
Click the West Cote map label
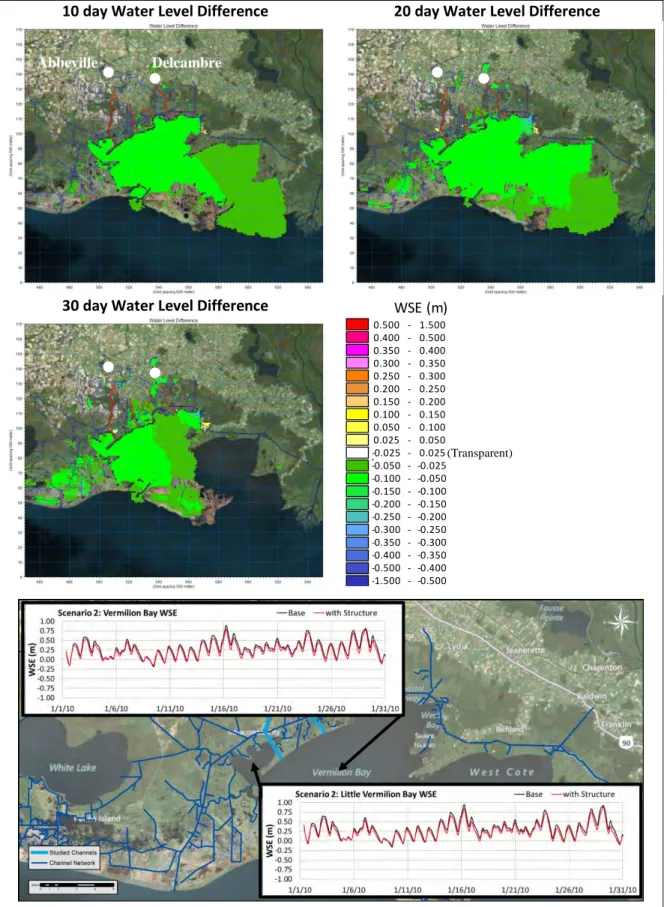[502, 772]
